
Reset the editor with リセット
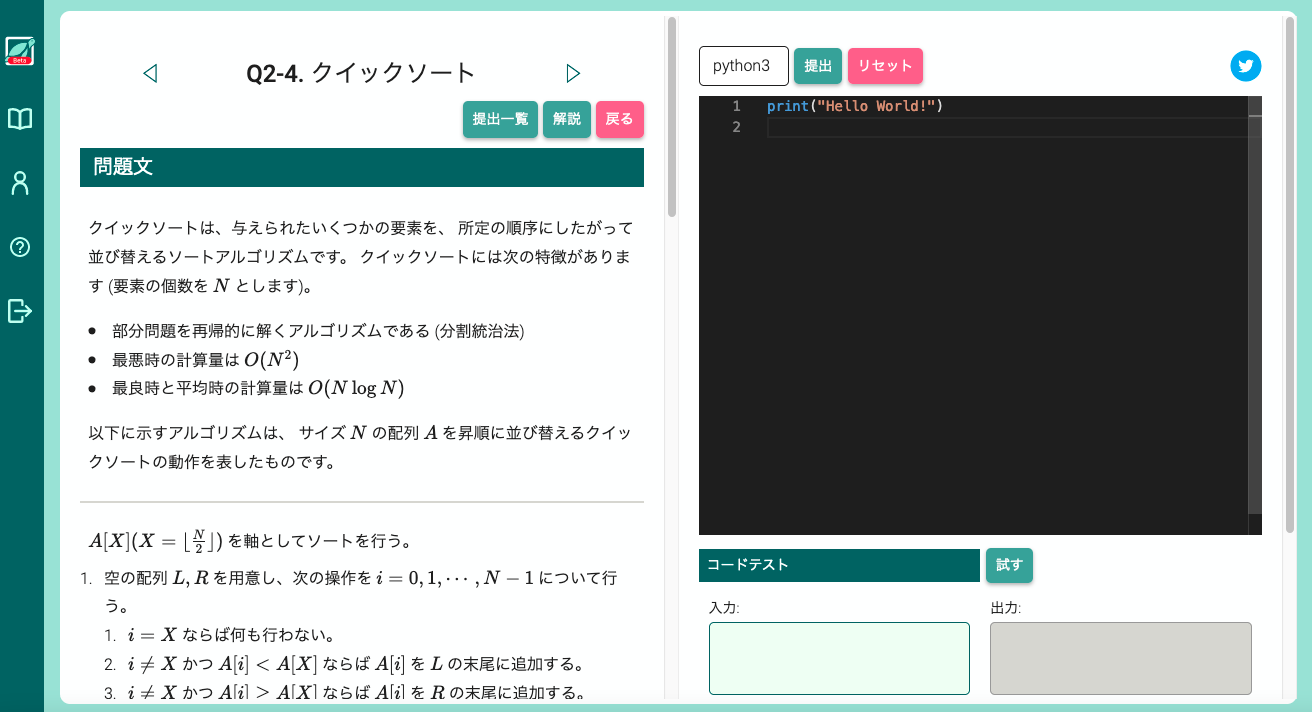point(884,65)
